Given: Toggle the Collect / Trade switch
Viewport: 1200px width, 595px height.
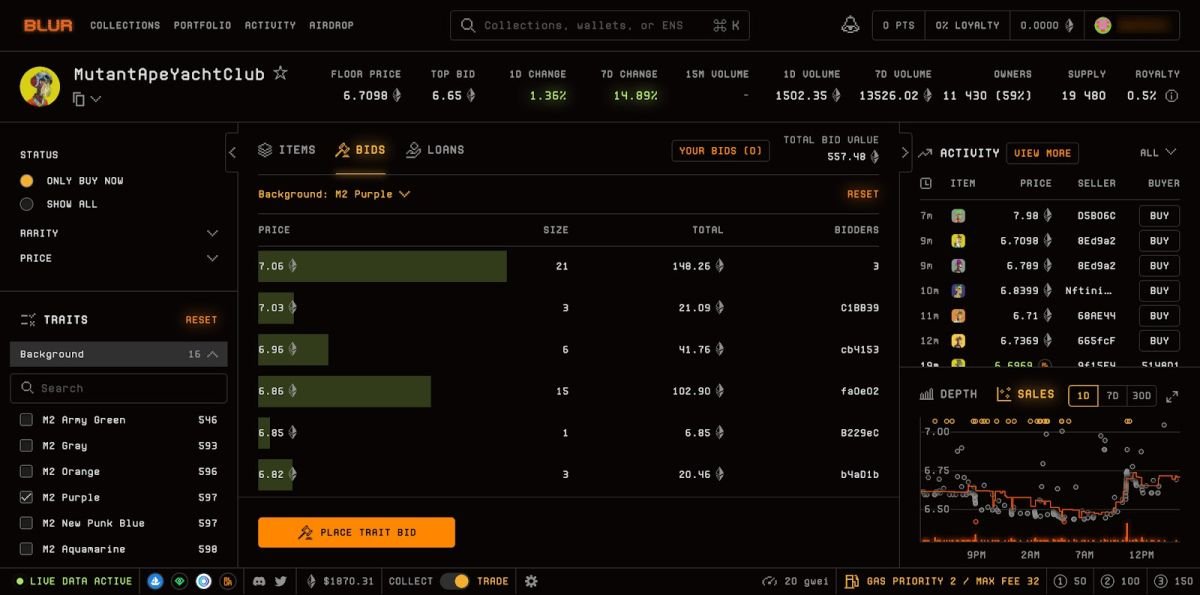Looking at the screenshot, I should (455, 581).
